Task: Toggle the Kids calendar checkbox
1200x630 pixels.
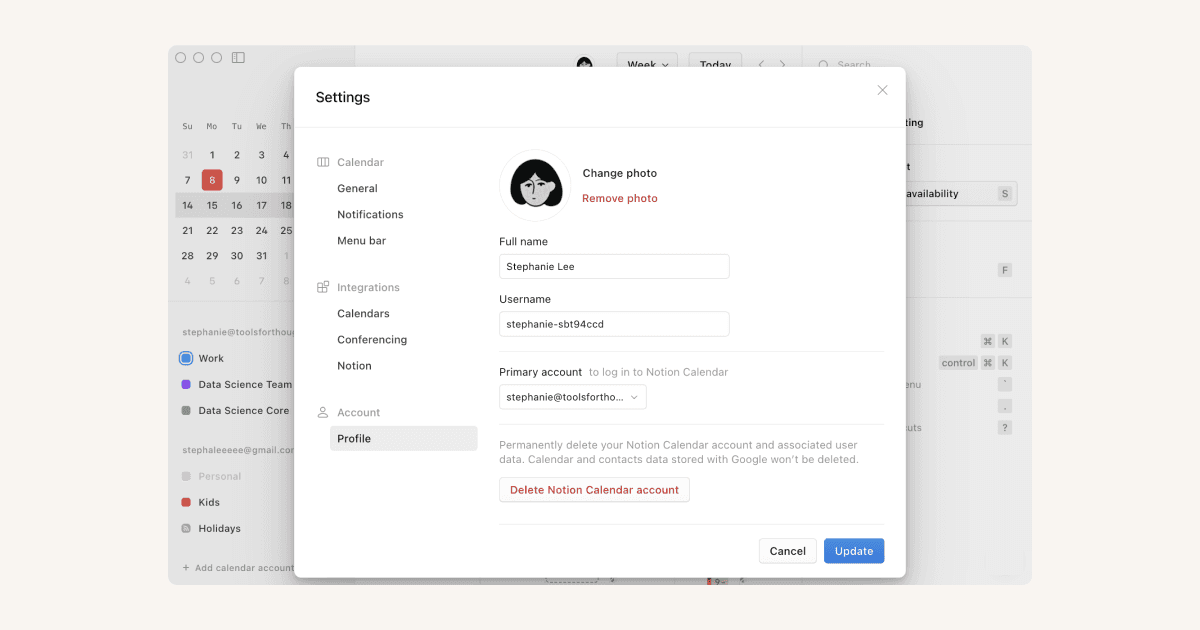Action: (x=186, y=502)
